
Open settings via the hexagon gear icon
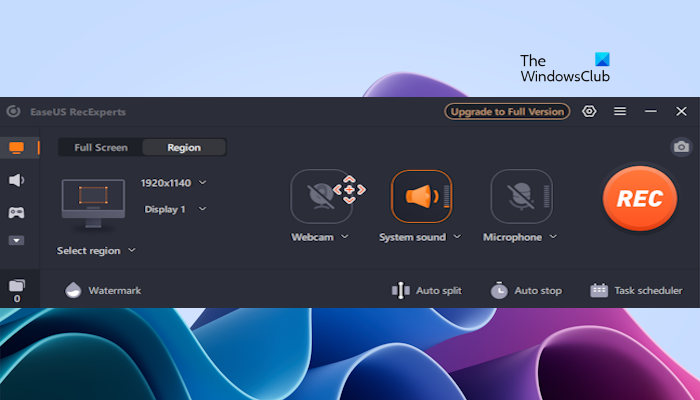click(x=589, y=111)
